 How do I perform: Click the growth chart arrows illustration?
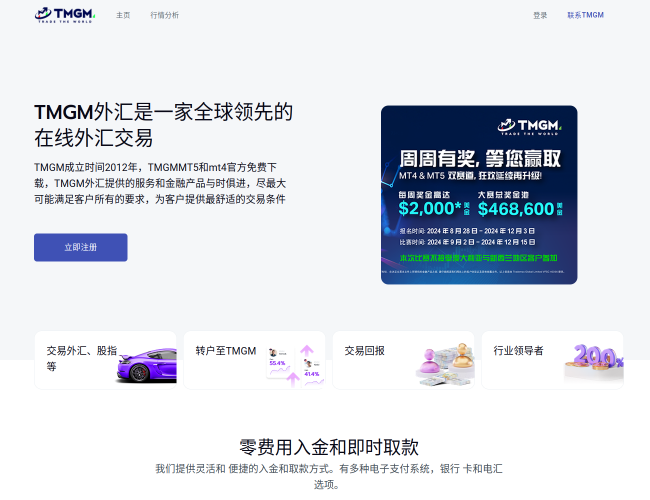point(296,366)
